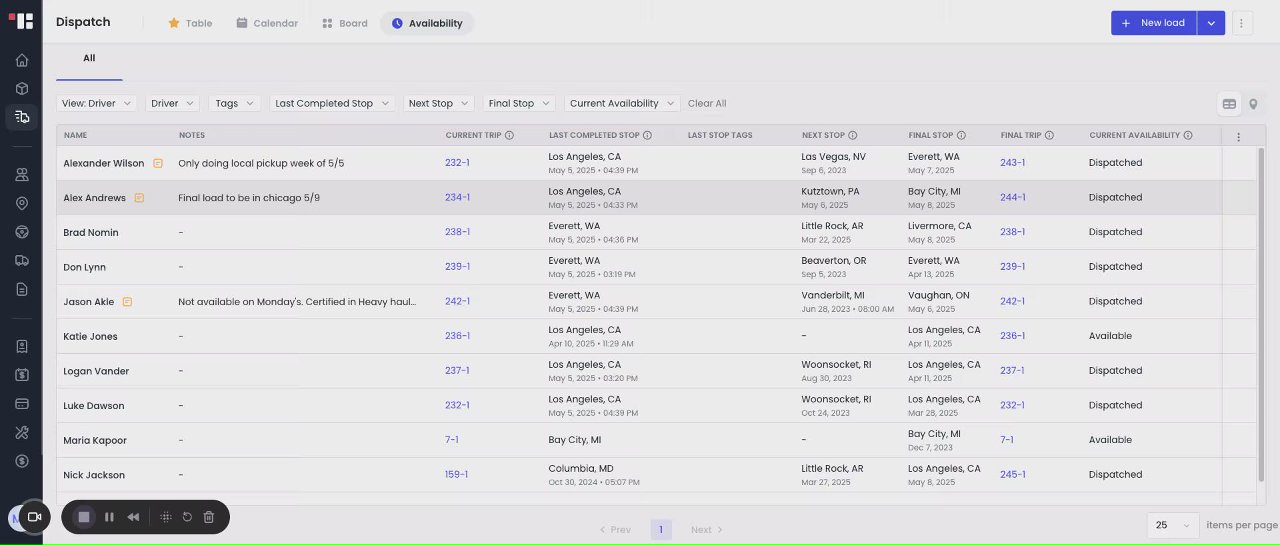Screen dimensions: 1280x545
Task: Select the Availability tab
Action: tap(427, 23)
